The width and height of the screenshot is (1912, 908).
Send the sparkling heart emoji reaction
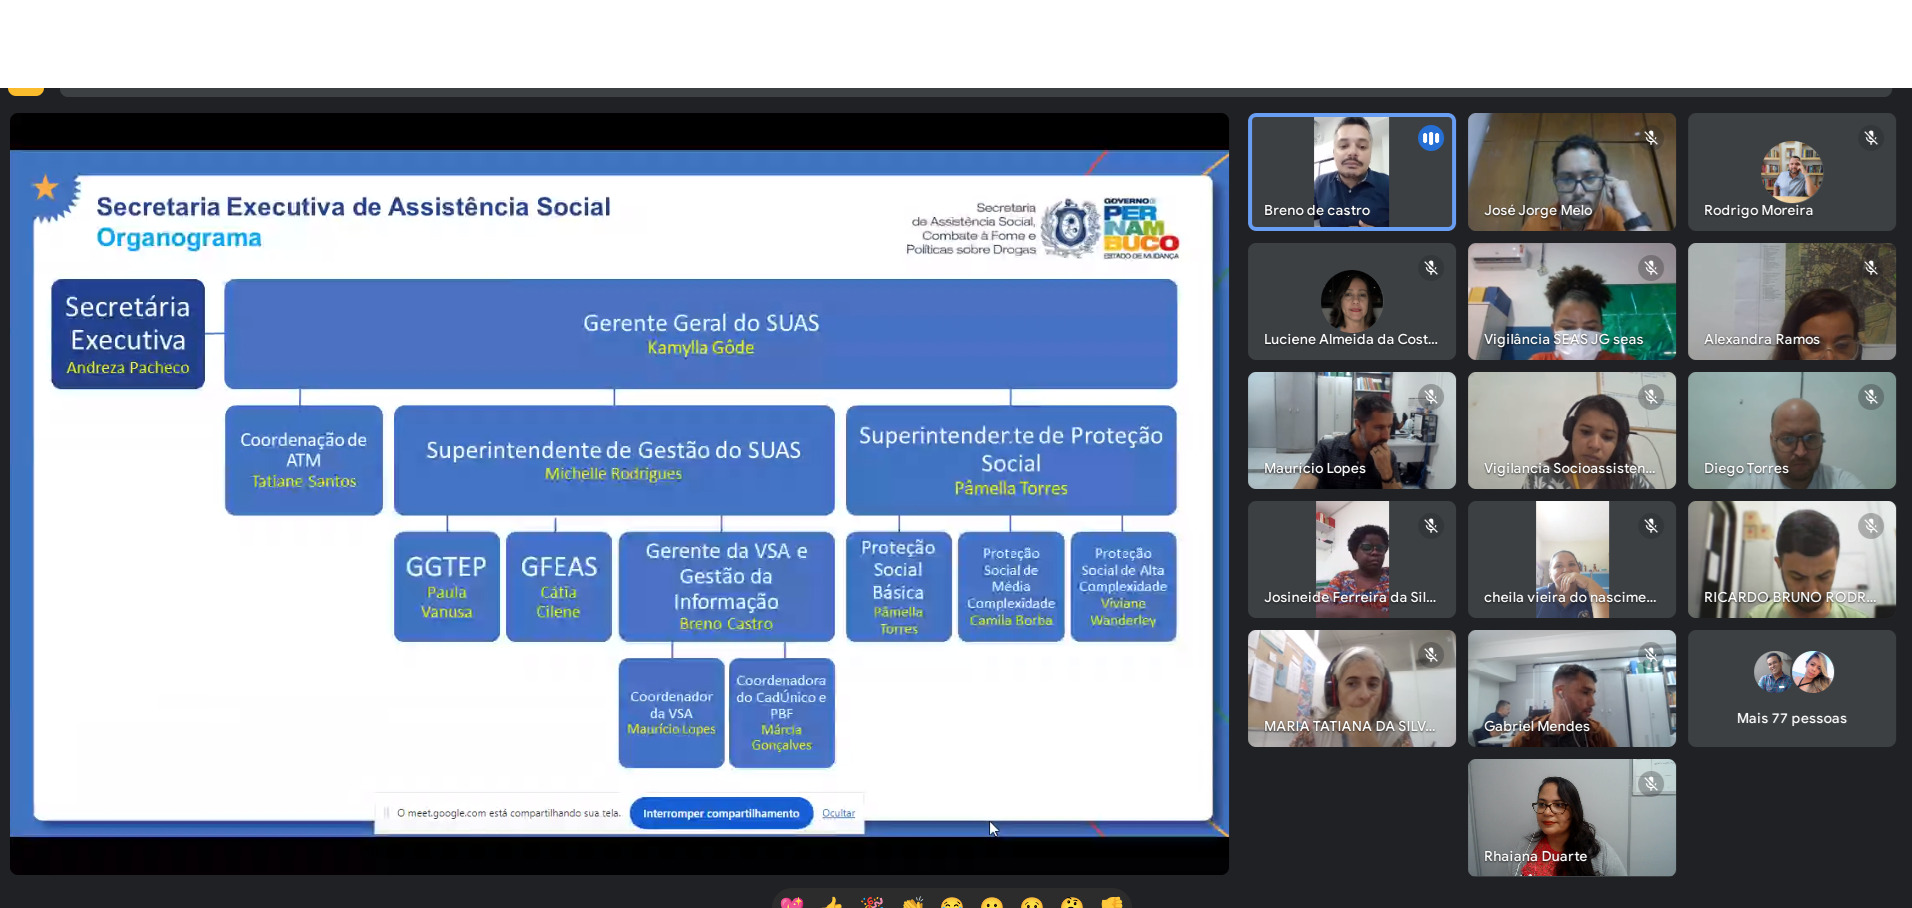[792, 903]
